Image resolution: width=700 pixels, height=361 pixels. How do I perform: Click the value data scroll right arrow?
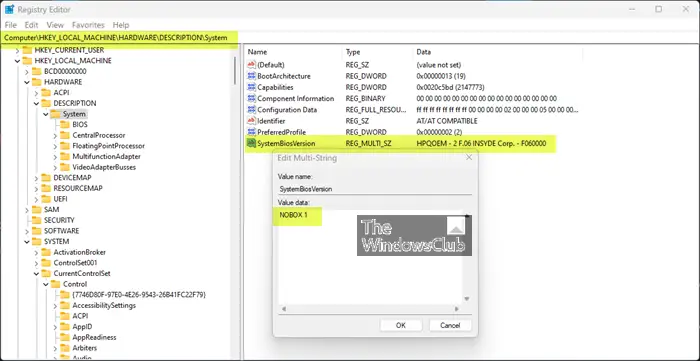click(456, 309)
